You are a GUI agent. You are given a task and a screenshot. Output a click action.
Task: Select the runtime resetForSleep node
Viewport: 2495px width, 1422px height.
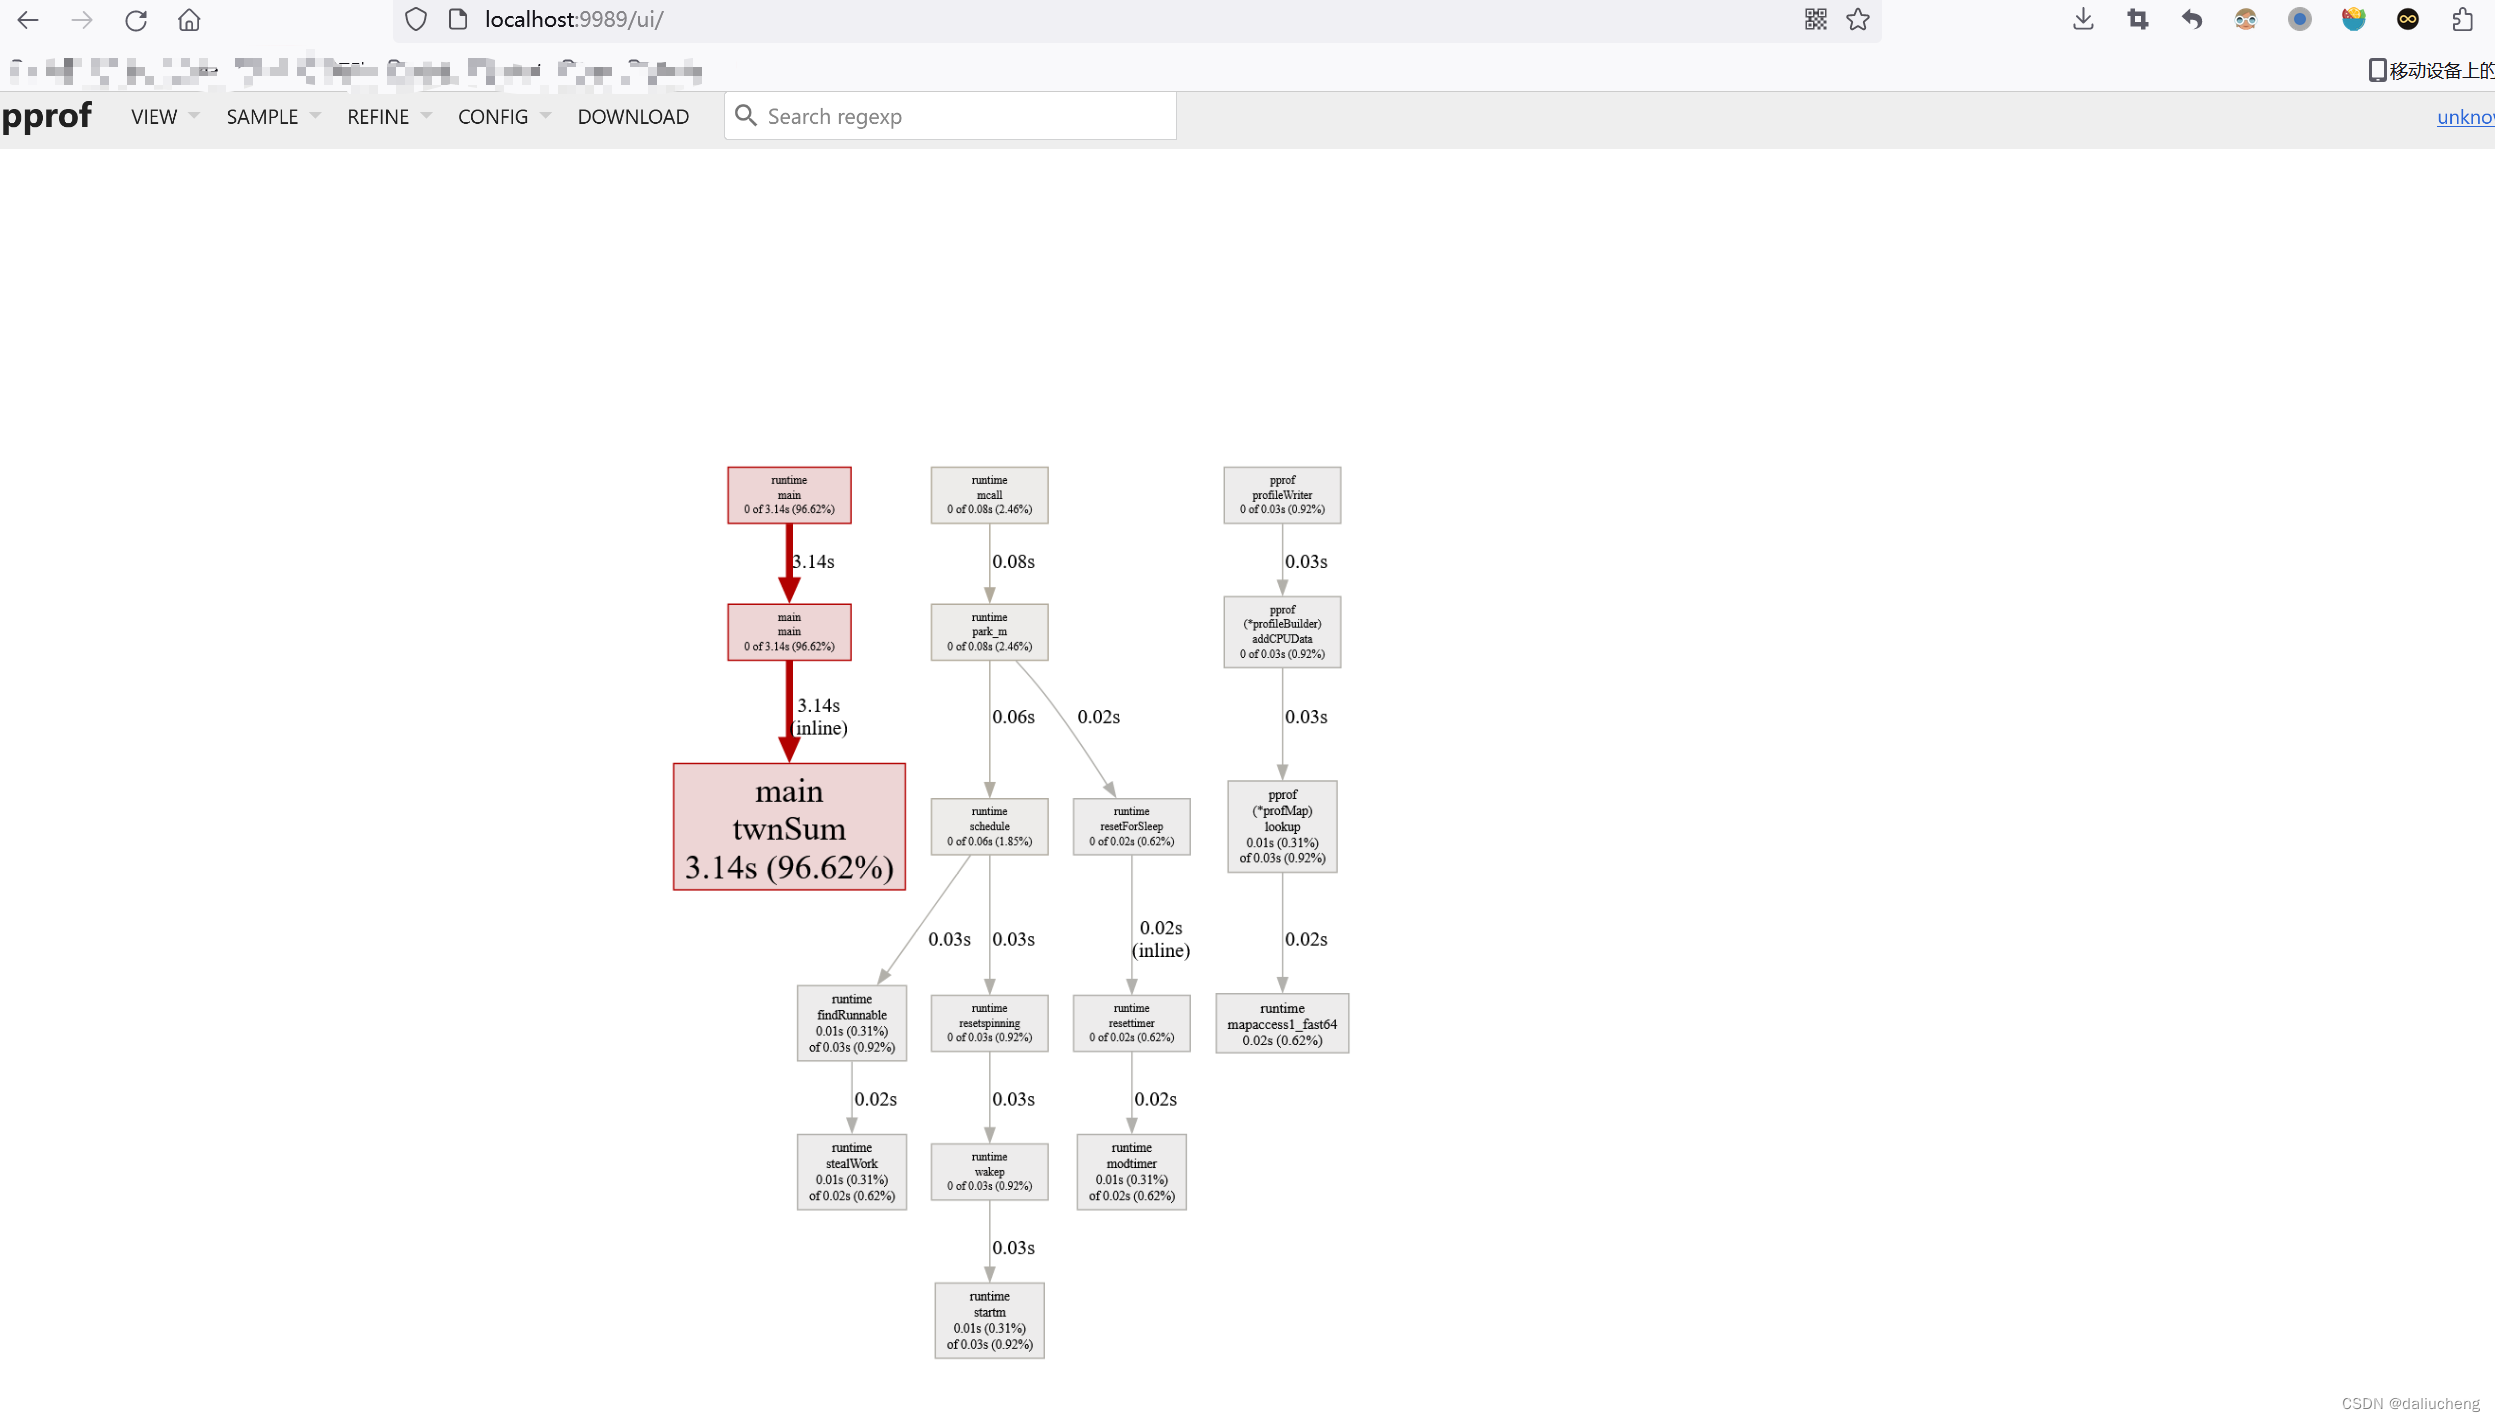[1131, 827]
